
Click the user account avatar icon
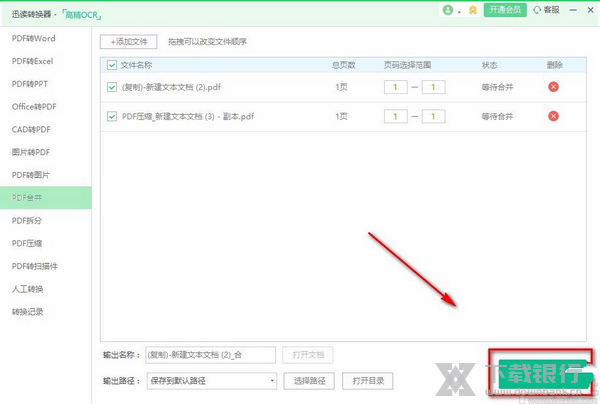[448, 10]
